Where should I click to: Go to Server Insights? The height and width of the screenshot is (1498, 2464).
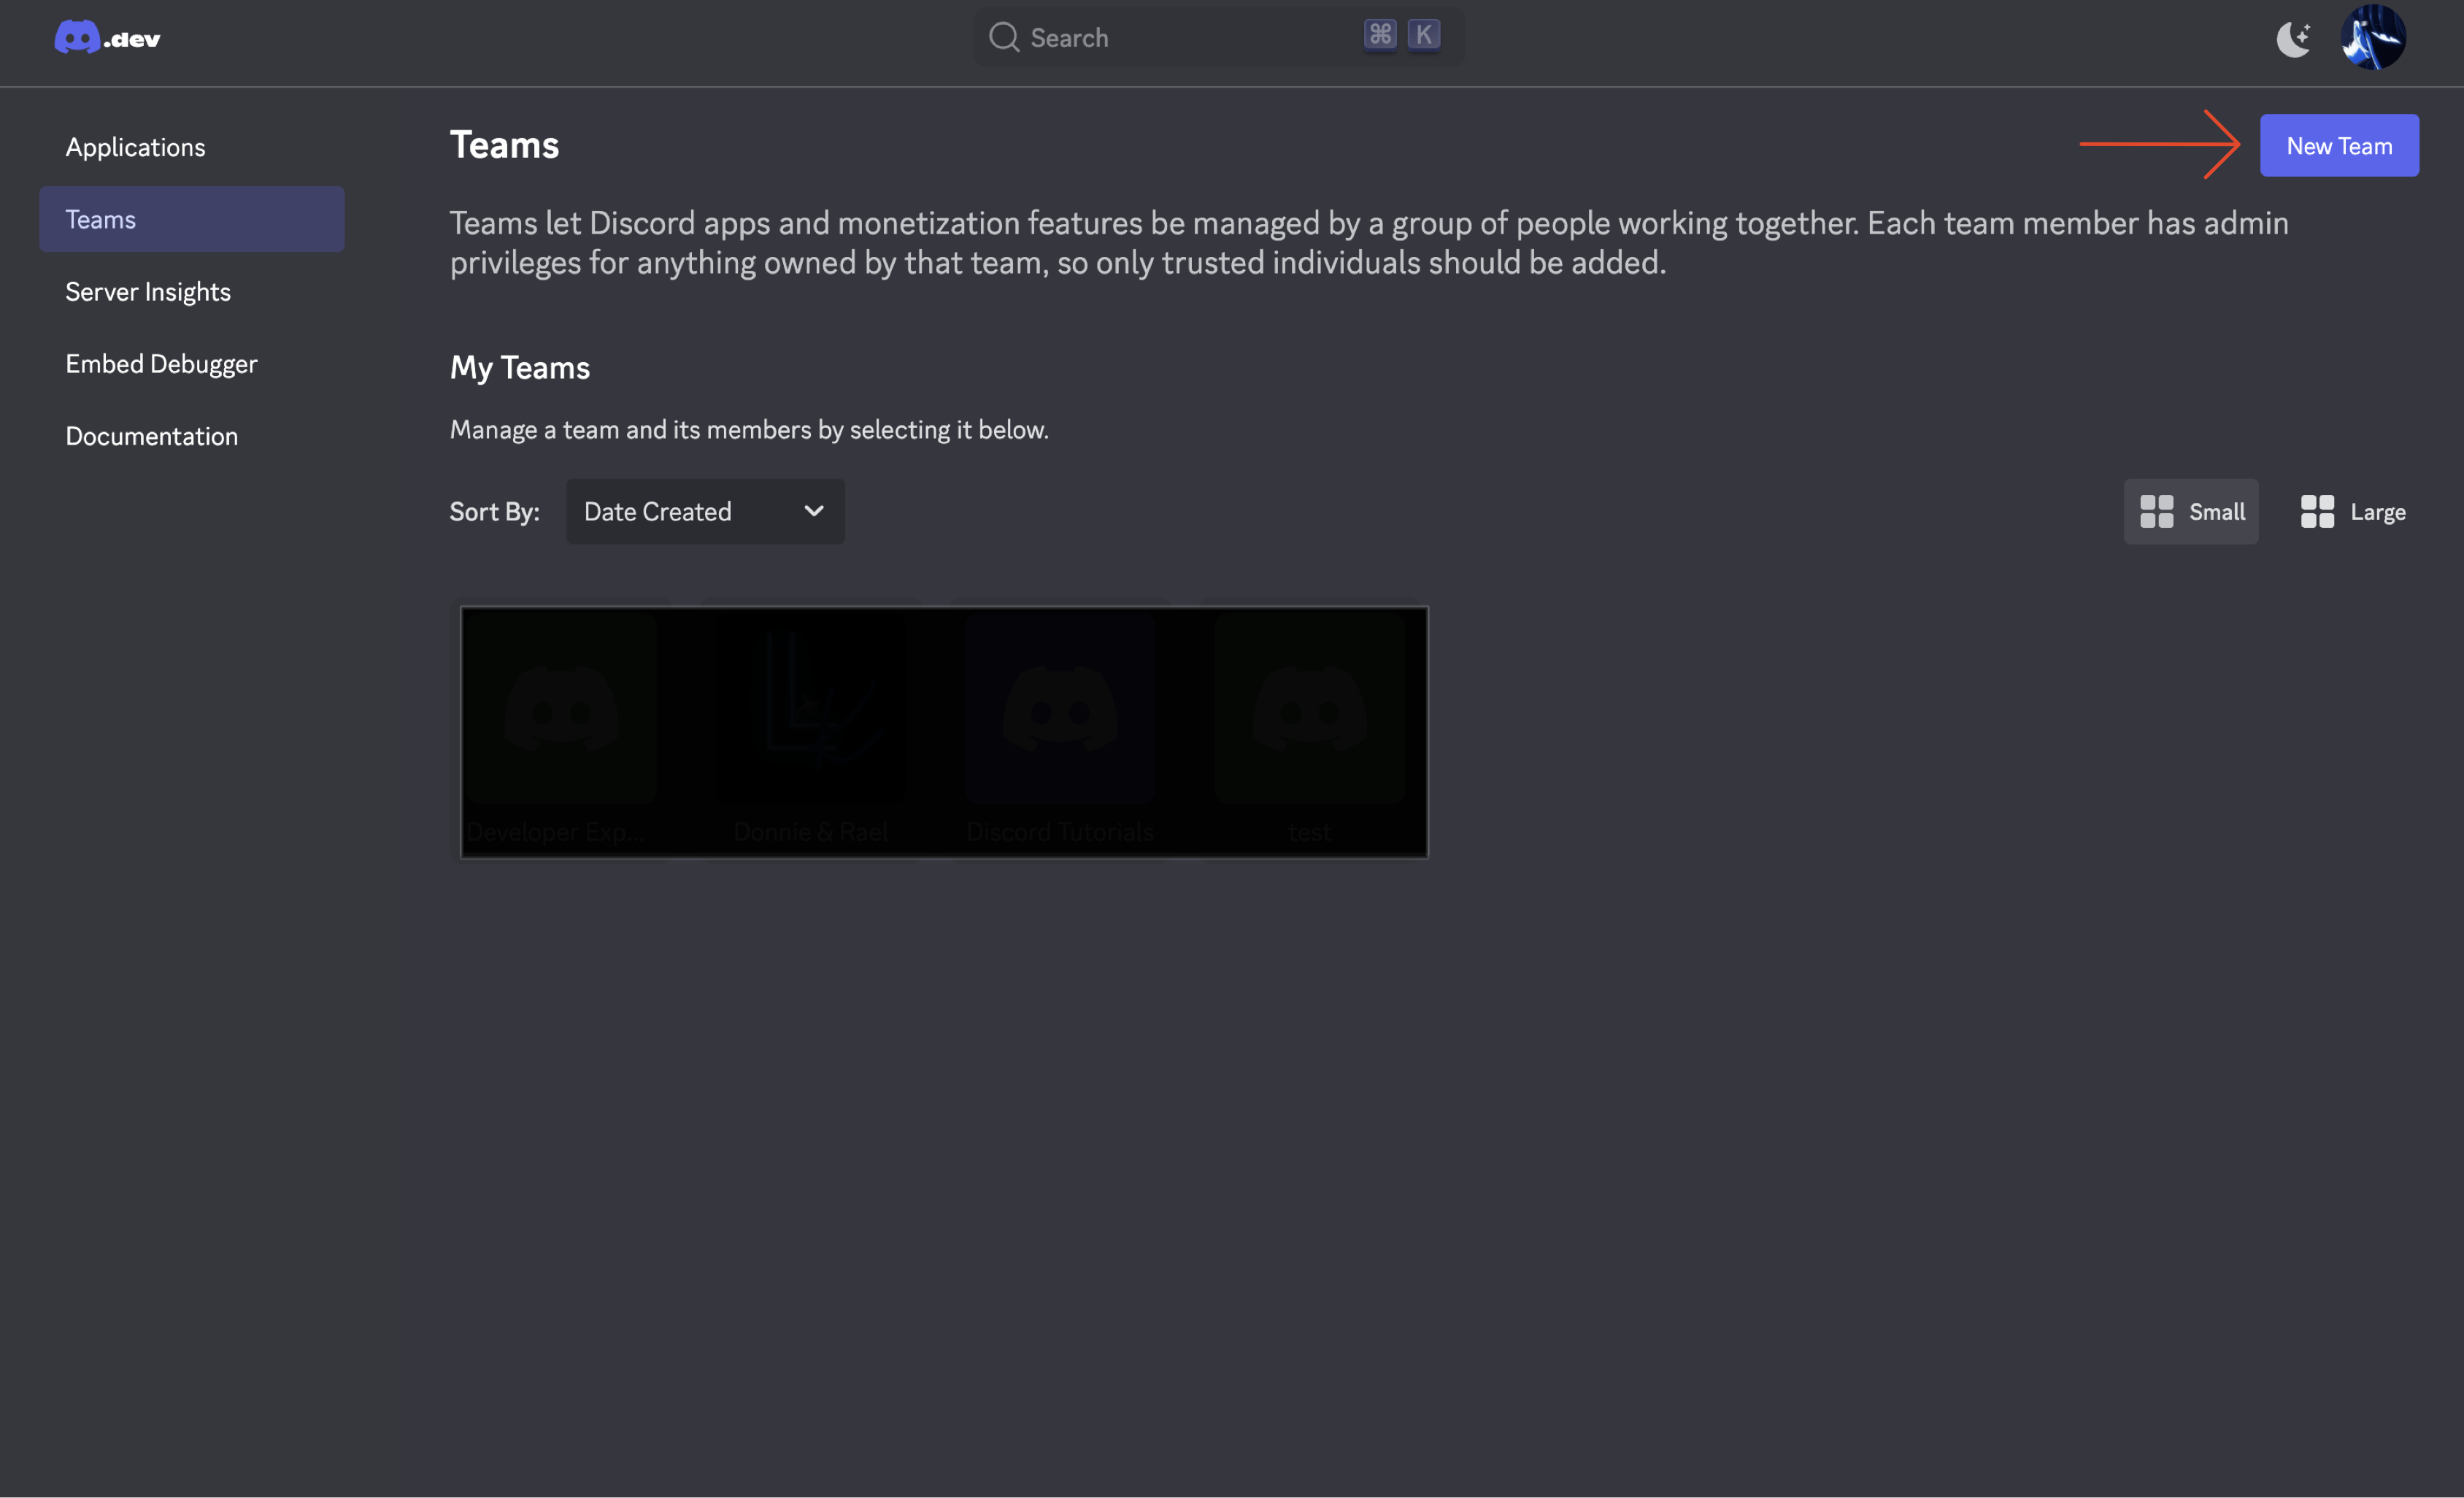(x=148, y=291)
